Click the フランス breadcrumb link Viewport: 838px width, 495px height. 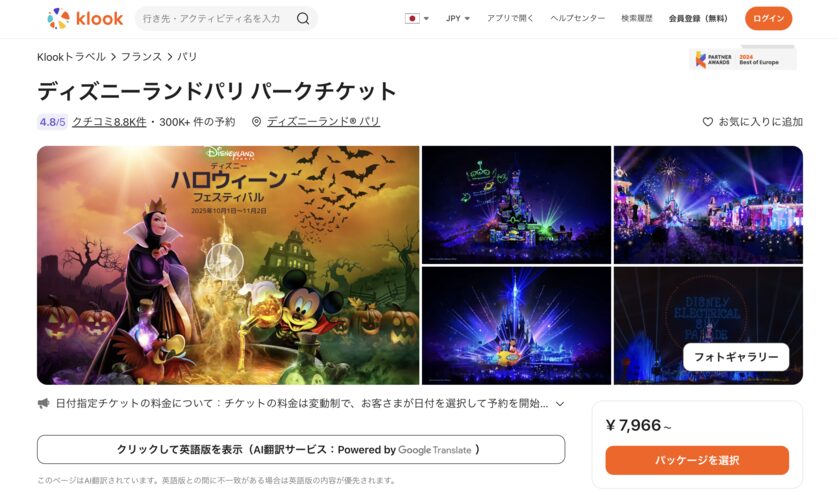click(x=141, y=57)
